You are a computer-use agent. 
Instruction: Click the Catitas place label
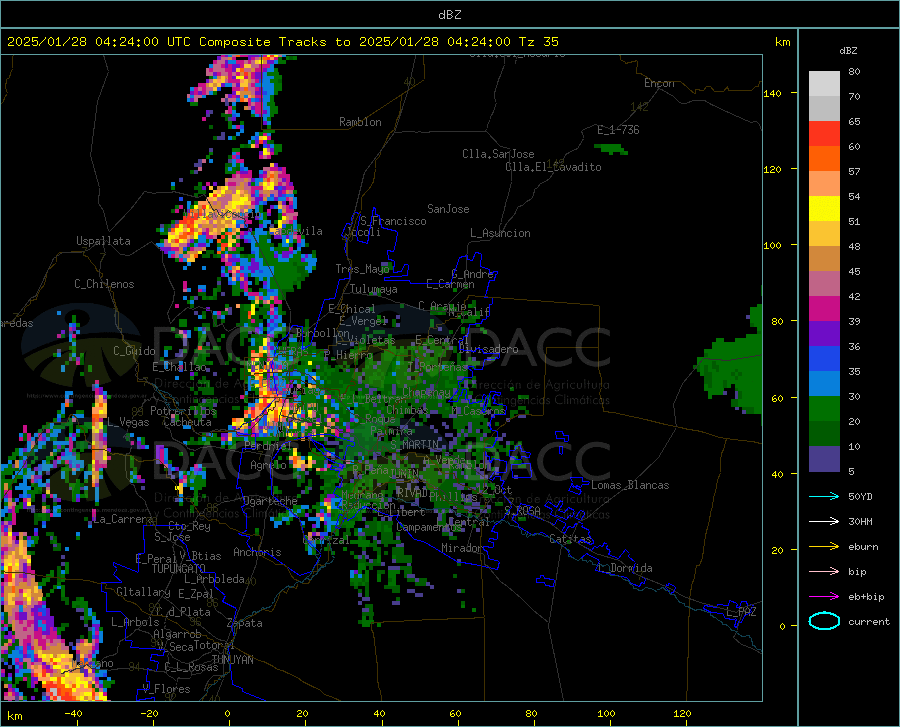[x=571, y=539]
